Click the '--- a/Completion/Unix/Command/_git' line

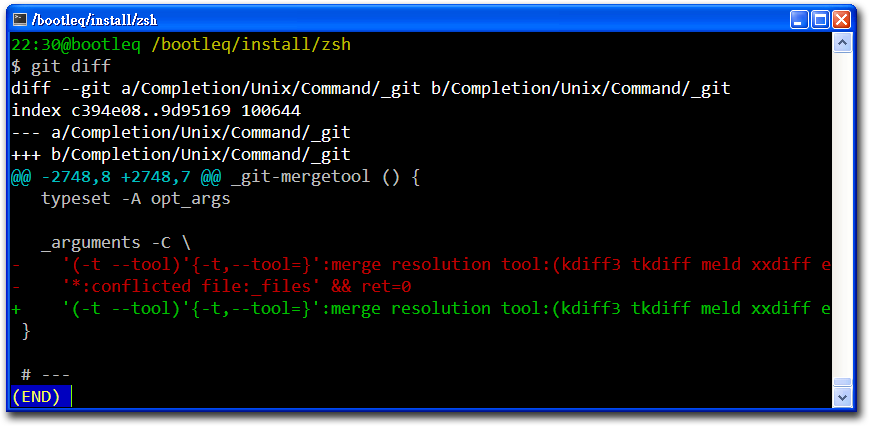point(181,133)
